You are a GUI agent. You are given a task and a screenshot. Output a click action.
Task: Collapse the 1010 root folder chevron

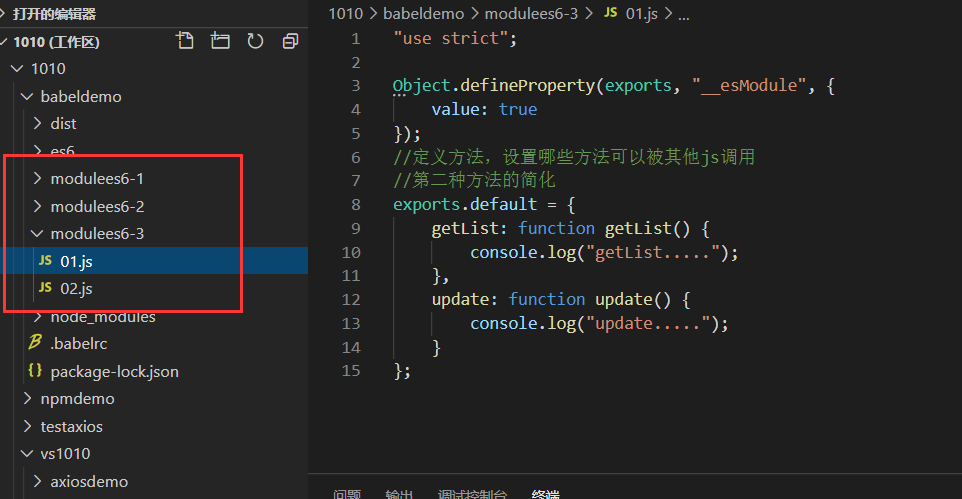coord(17,69)
